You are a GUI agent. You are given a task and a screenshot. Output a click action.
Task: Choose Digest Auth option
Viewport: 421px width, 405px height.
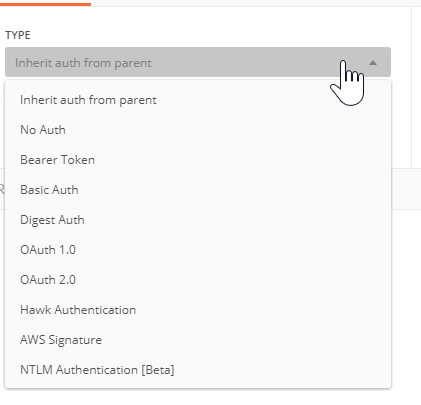pyautogui.click(x=198, y=220)
